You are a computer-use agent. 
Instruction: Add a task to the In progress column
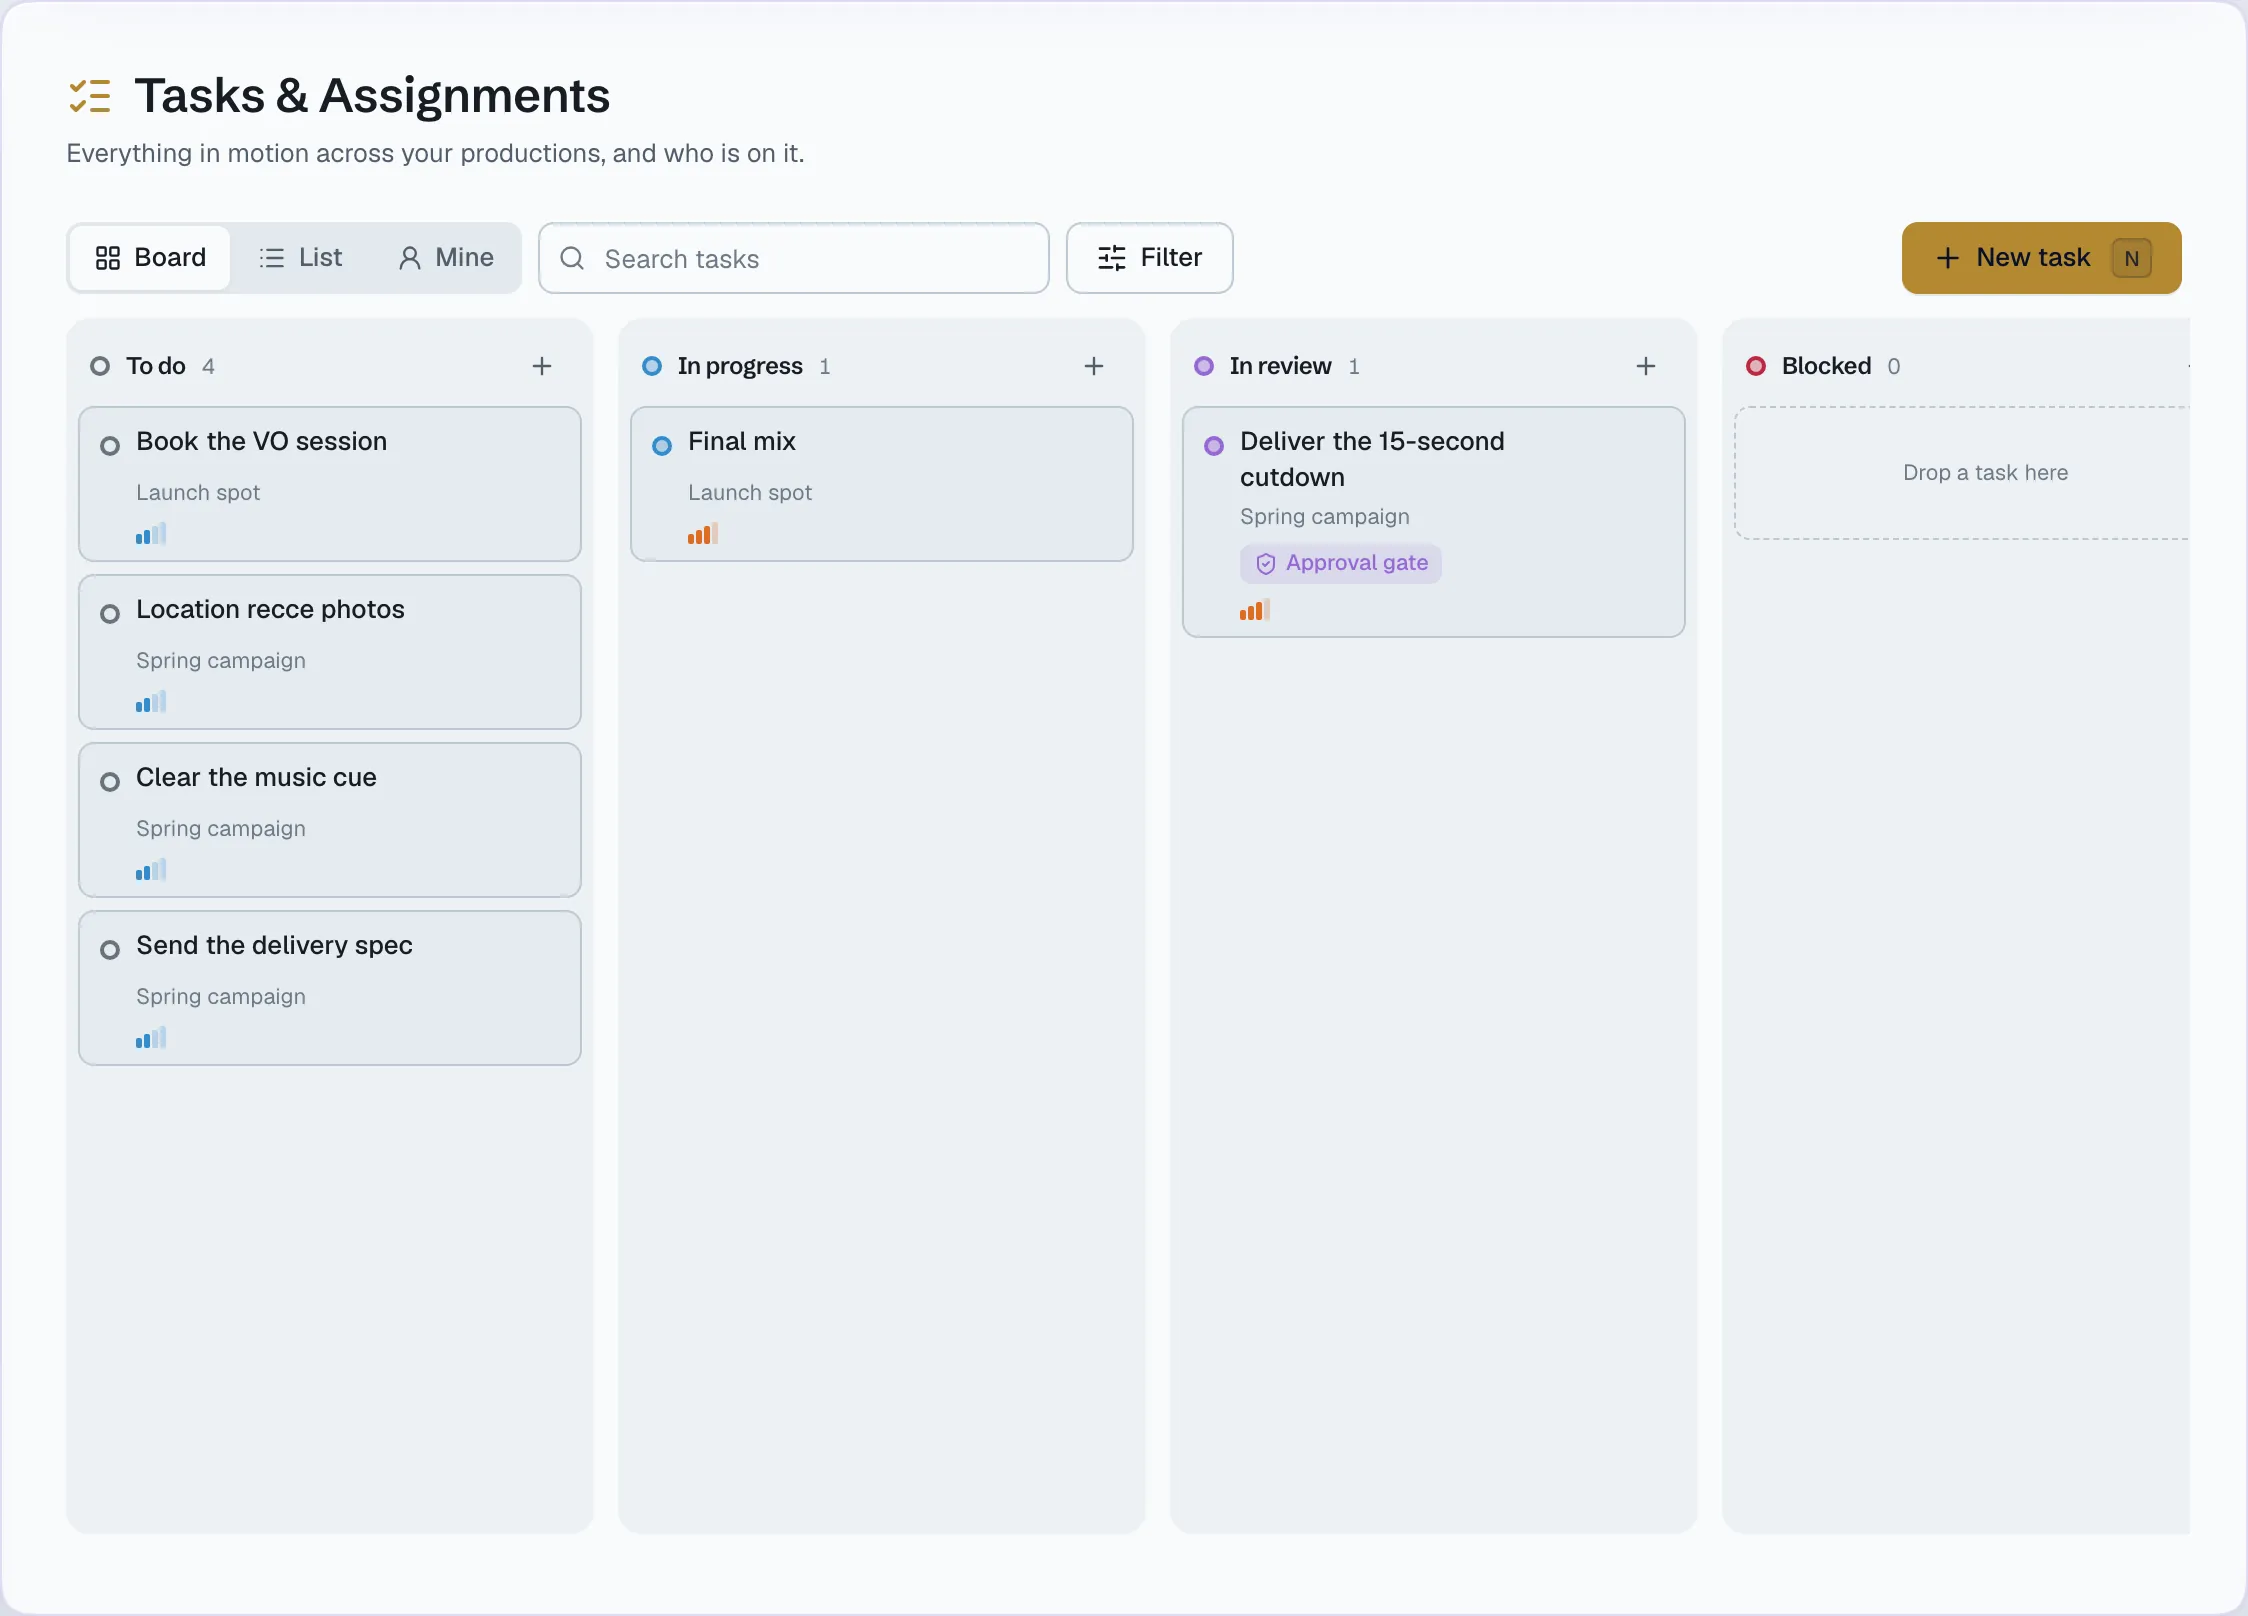[1094, 366]
